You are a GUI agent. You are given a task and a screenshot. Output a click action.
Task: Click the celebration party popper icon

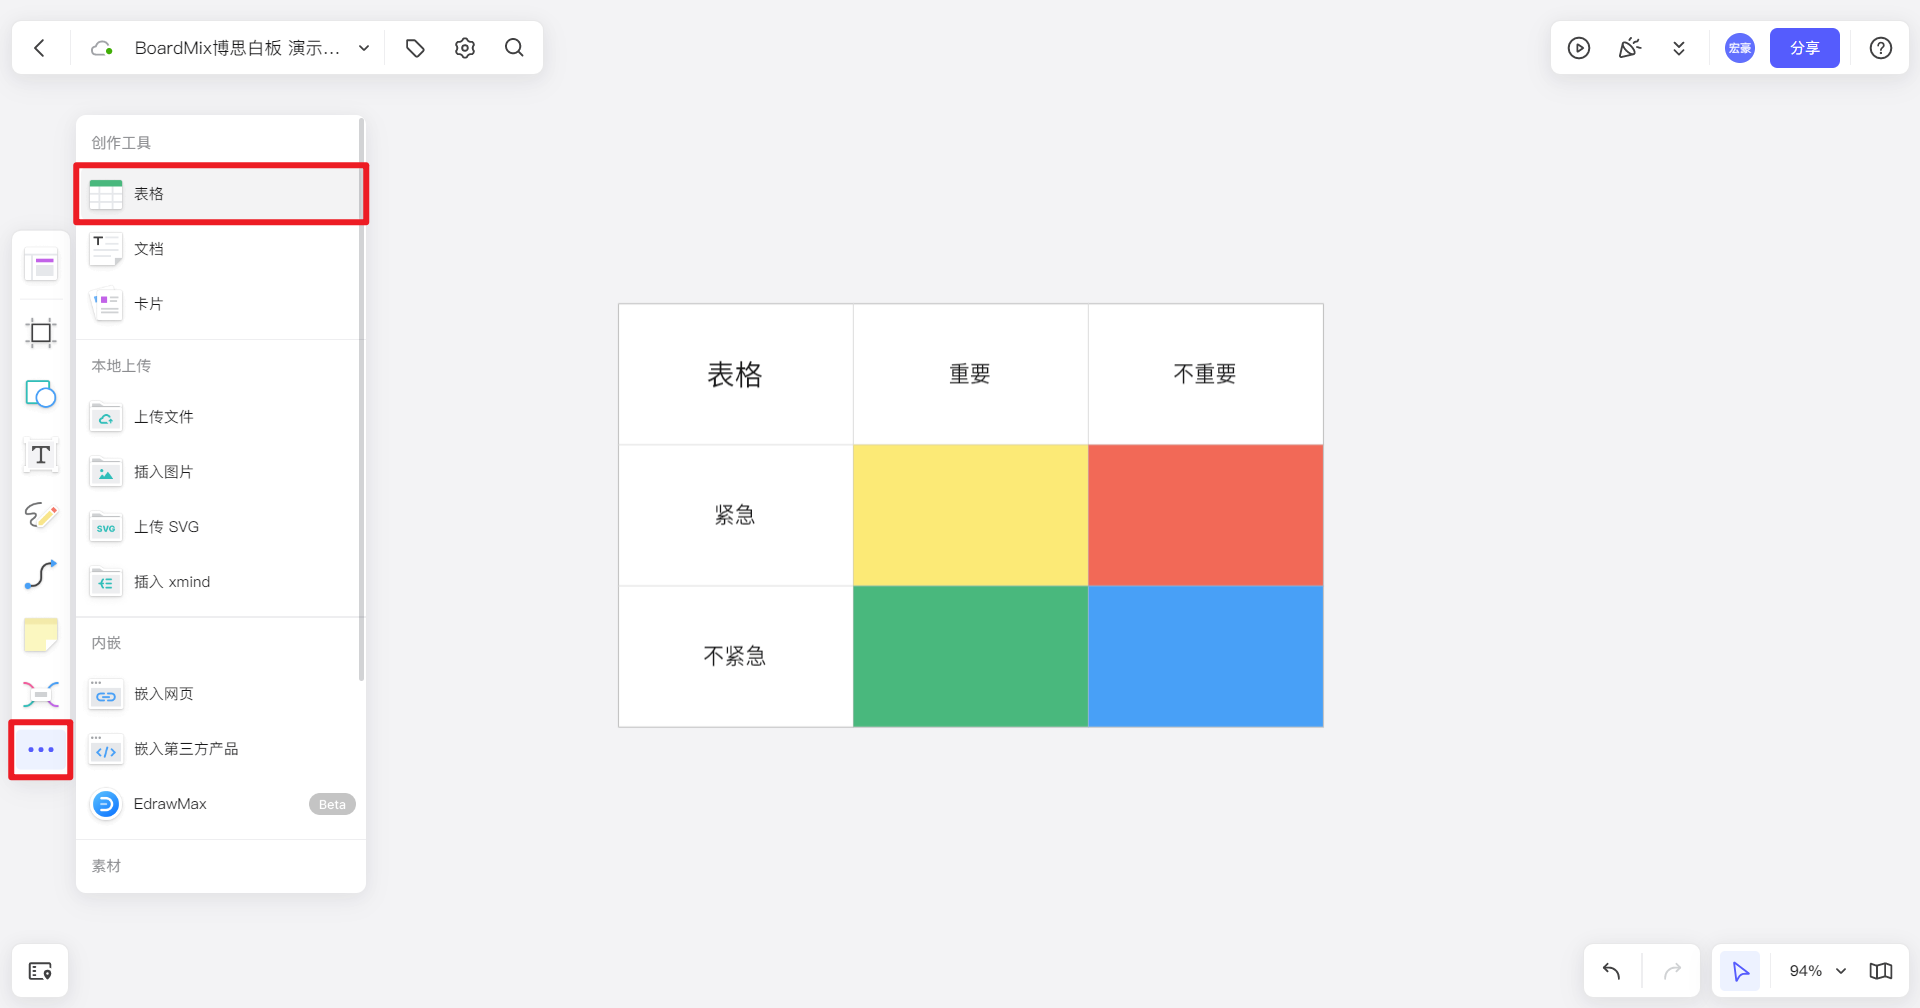1630,48
